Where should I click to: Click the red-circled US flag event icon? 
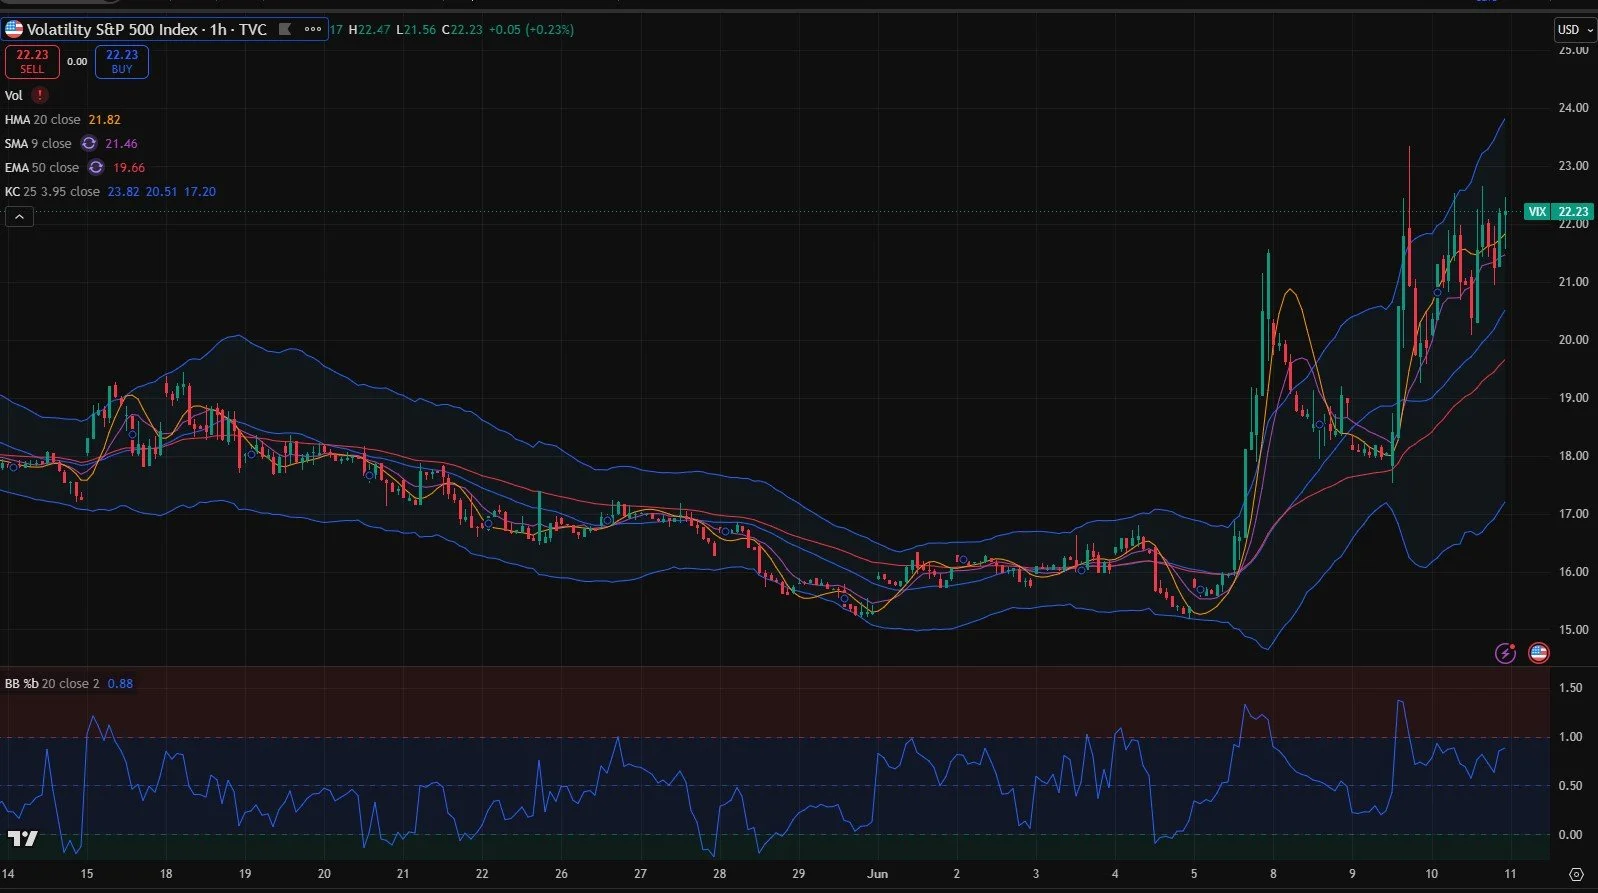(1539, 653)
